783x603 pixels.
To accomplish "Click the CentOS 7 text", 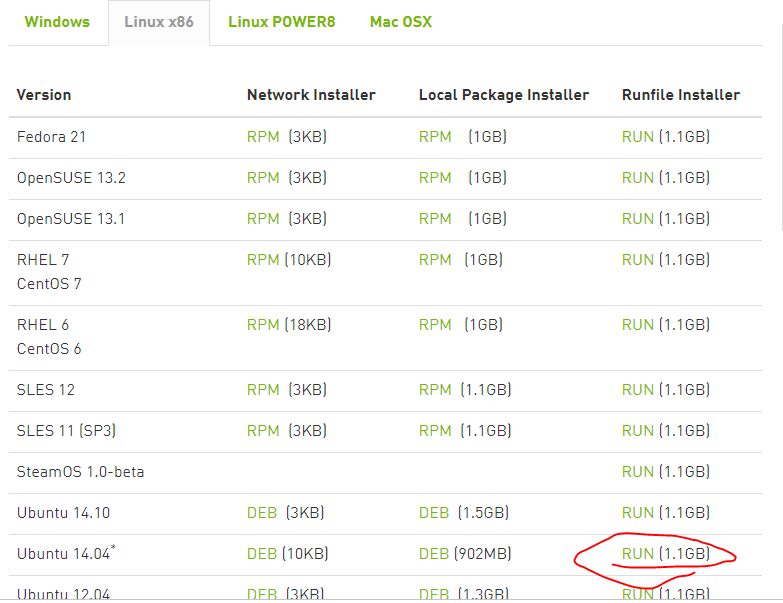I will [x=49, y=284].
